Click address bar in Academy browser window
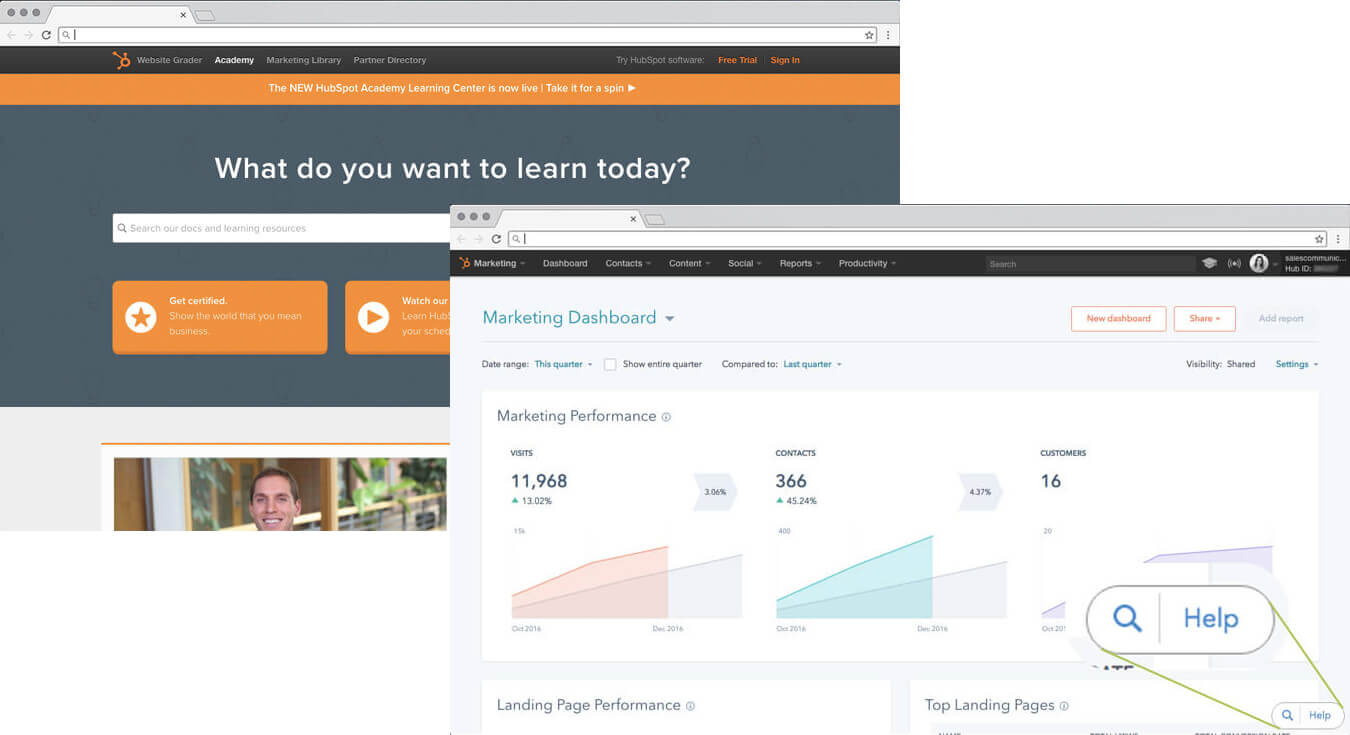1350x735 pixels. [x=468, y=35]
